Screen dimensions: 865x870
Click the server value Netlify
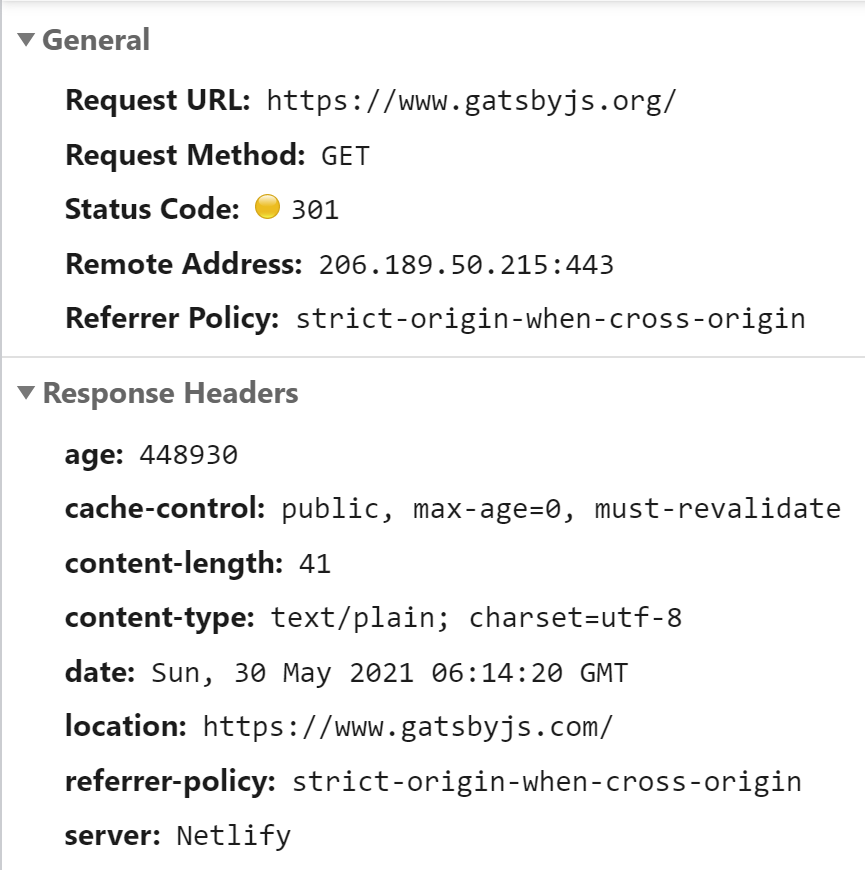point(234,836)
